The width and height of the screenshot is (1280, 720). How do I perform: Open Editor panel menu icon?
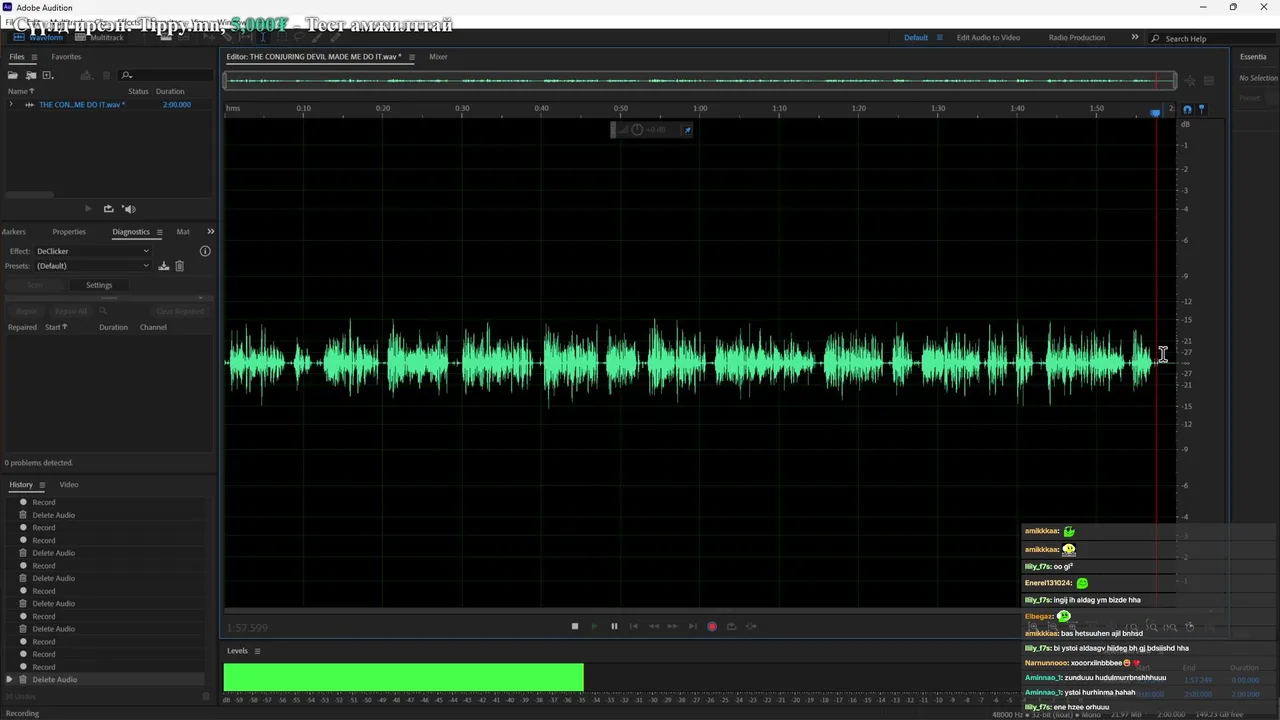(412, 57)
